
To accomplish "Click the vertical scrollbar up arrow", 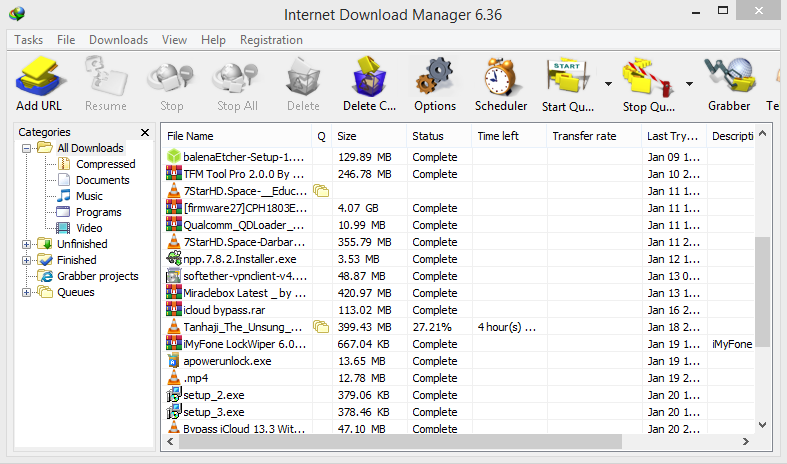I will point(762,133).
